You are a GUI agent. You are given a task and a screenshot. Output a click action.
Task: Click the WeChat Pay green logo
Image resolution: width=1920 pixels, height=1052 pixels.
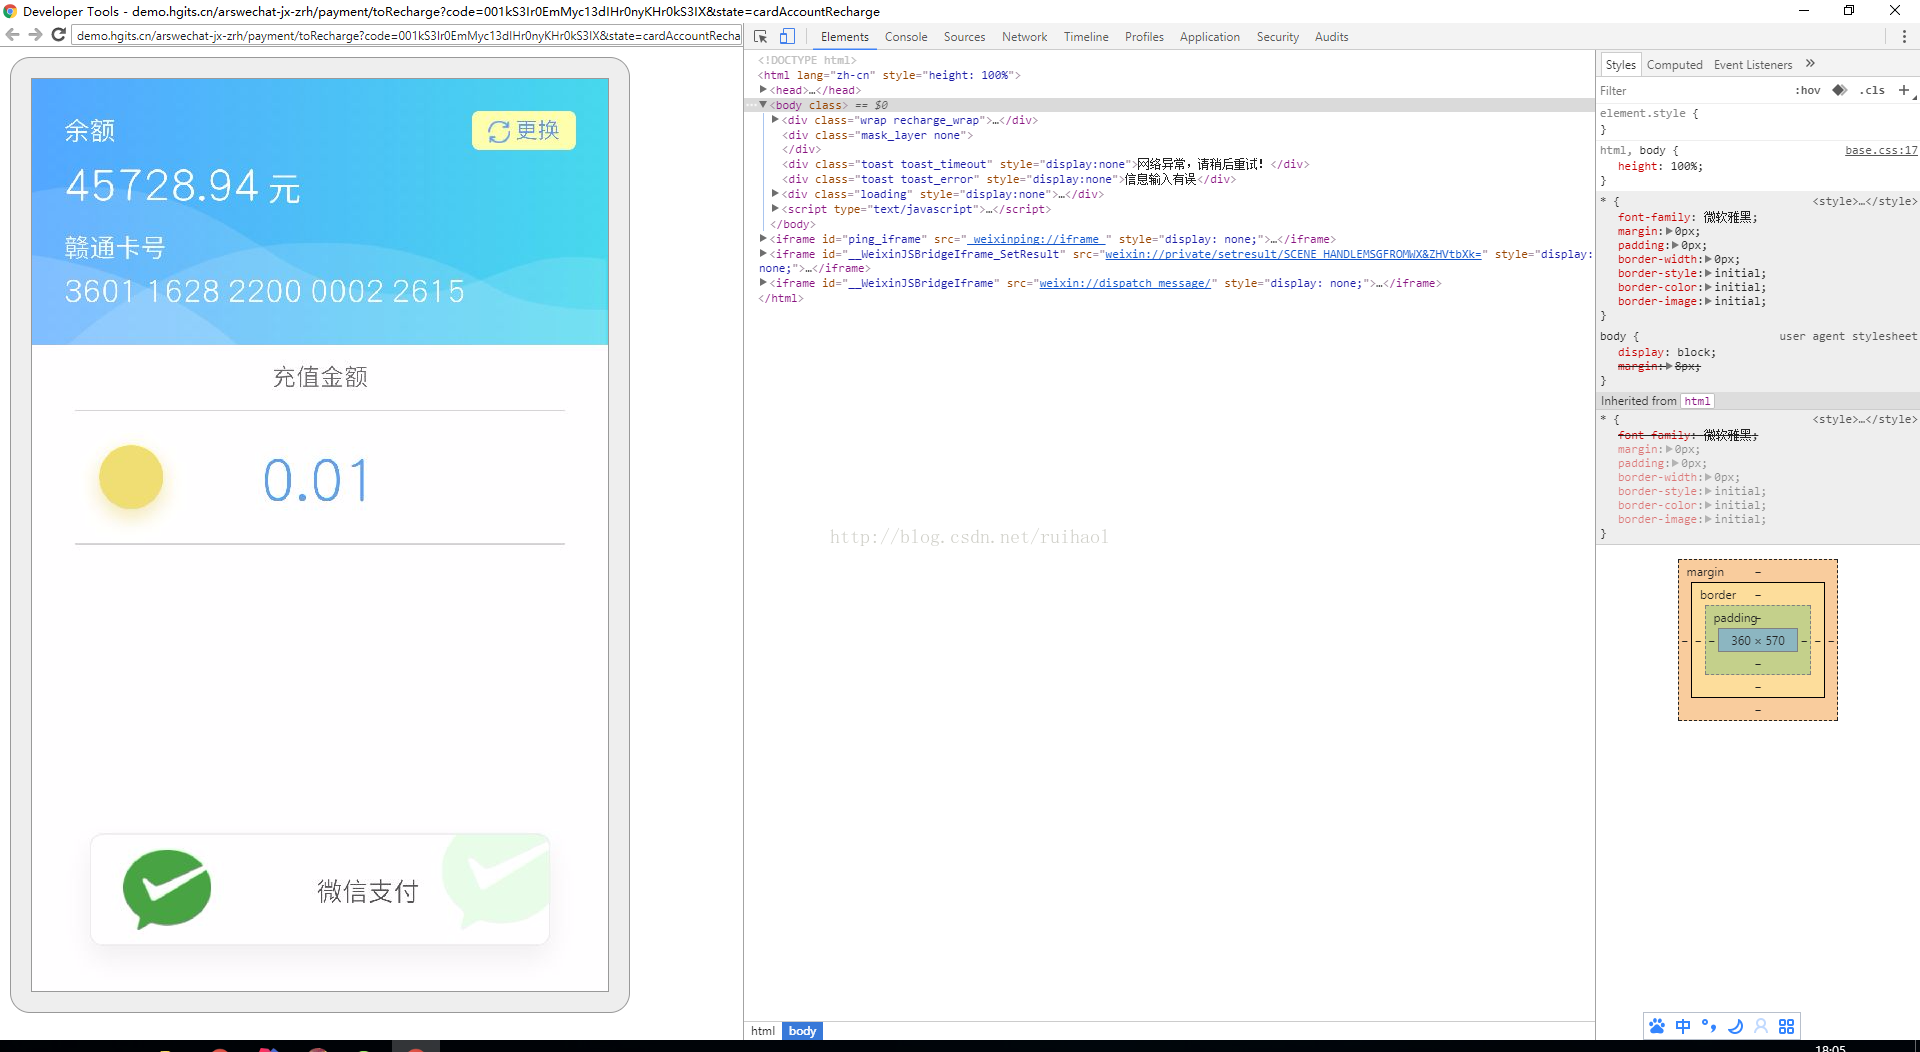pos(167,888)
